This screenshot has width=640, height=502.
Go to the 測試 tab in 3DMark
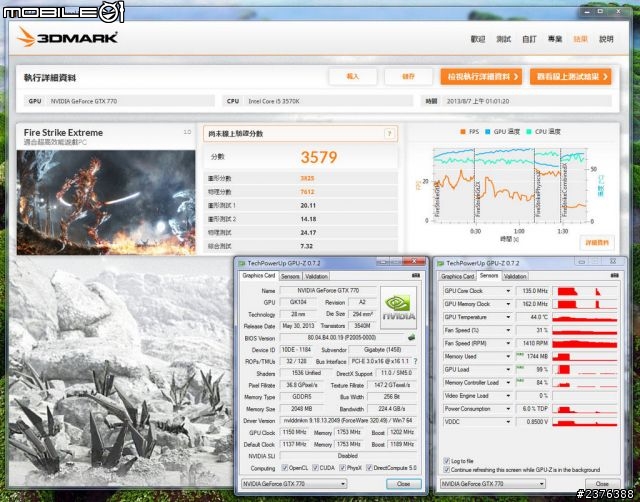click(x=503, y=39)
